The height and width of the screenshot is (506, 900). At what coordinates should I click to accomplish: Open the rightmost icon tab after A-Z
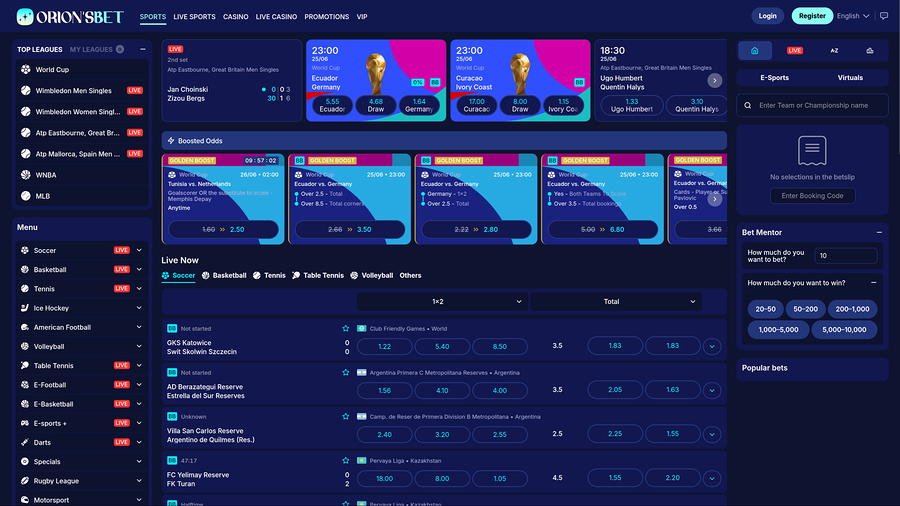870,50
